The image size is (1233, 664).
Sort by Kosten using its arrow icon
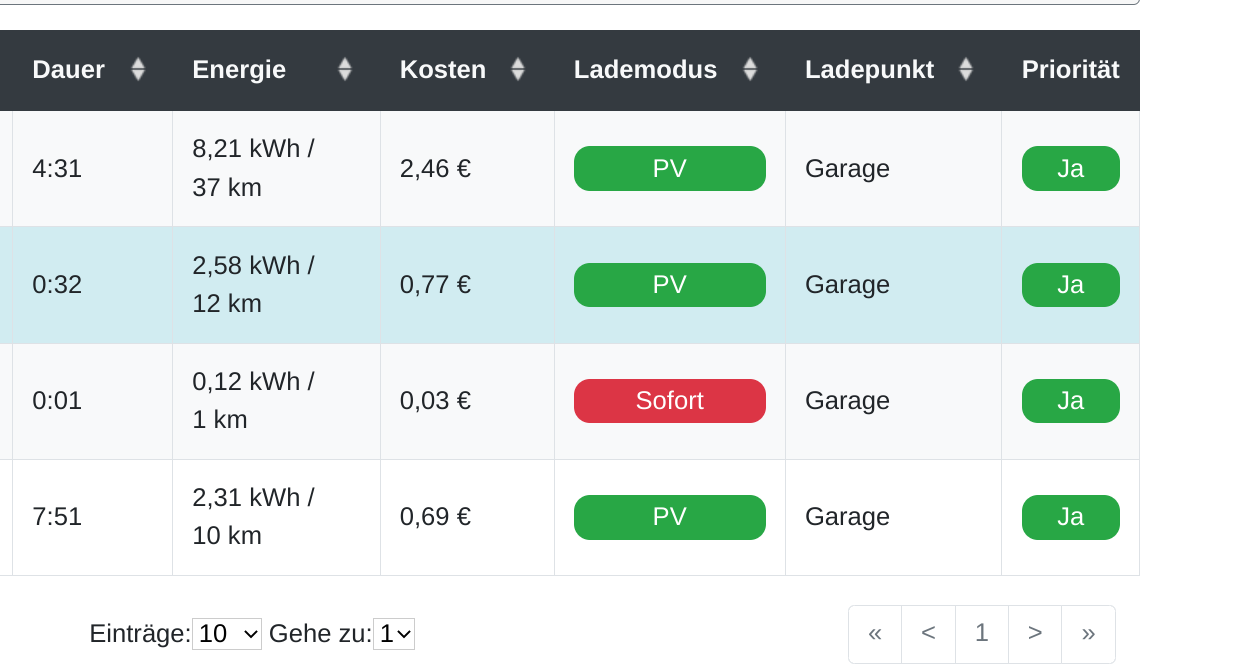point(518,69)
